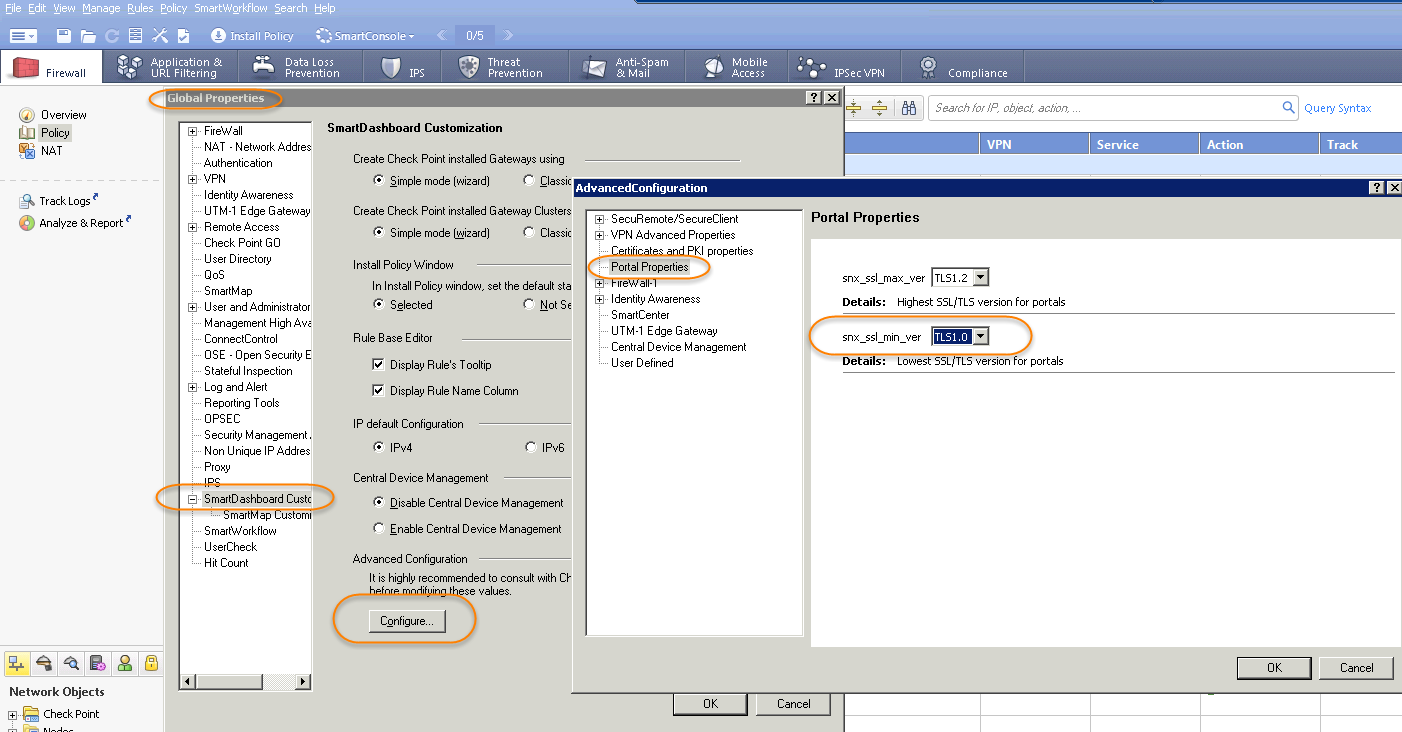Choose Selected in Install Policy Window
This screenshot has height=732, width=1402.
pyautogui.click(x=379, y=305)
